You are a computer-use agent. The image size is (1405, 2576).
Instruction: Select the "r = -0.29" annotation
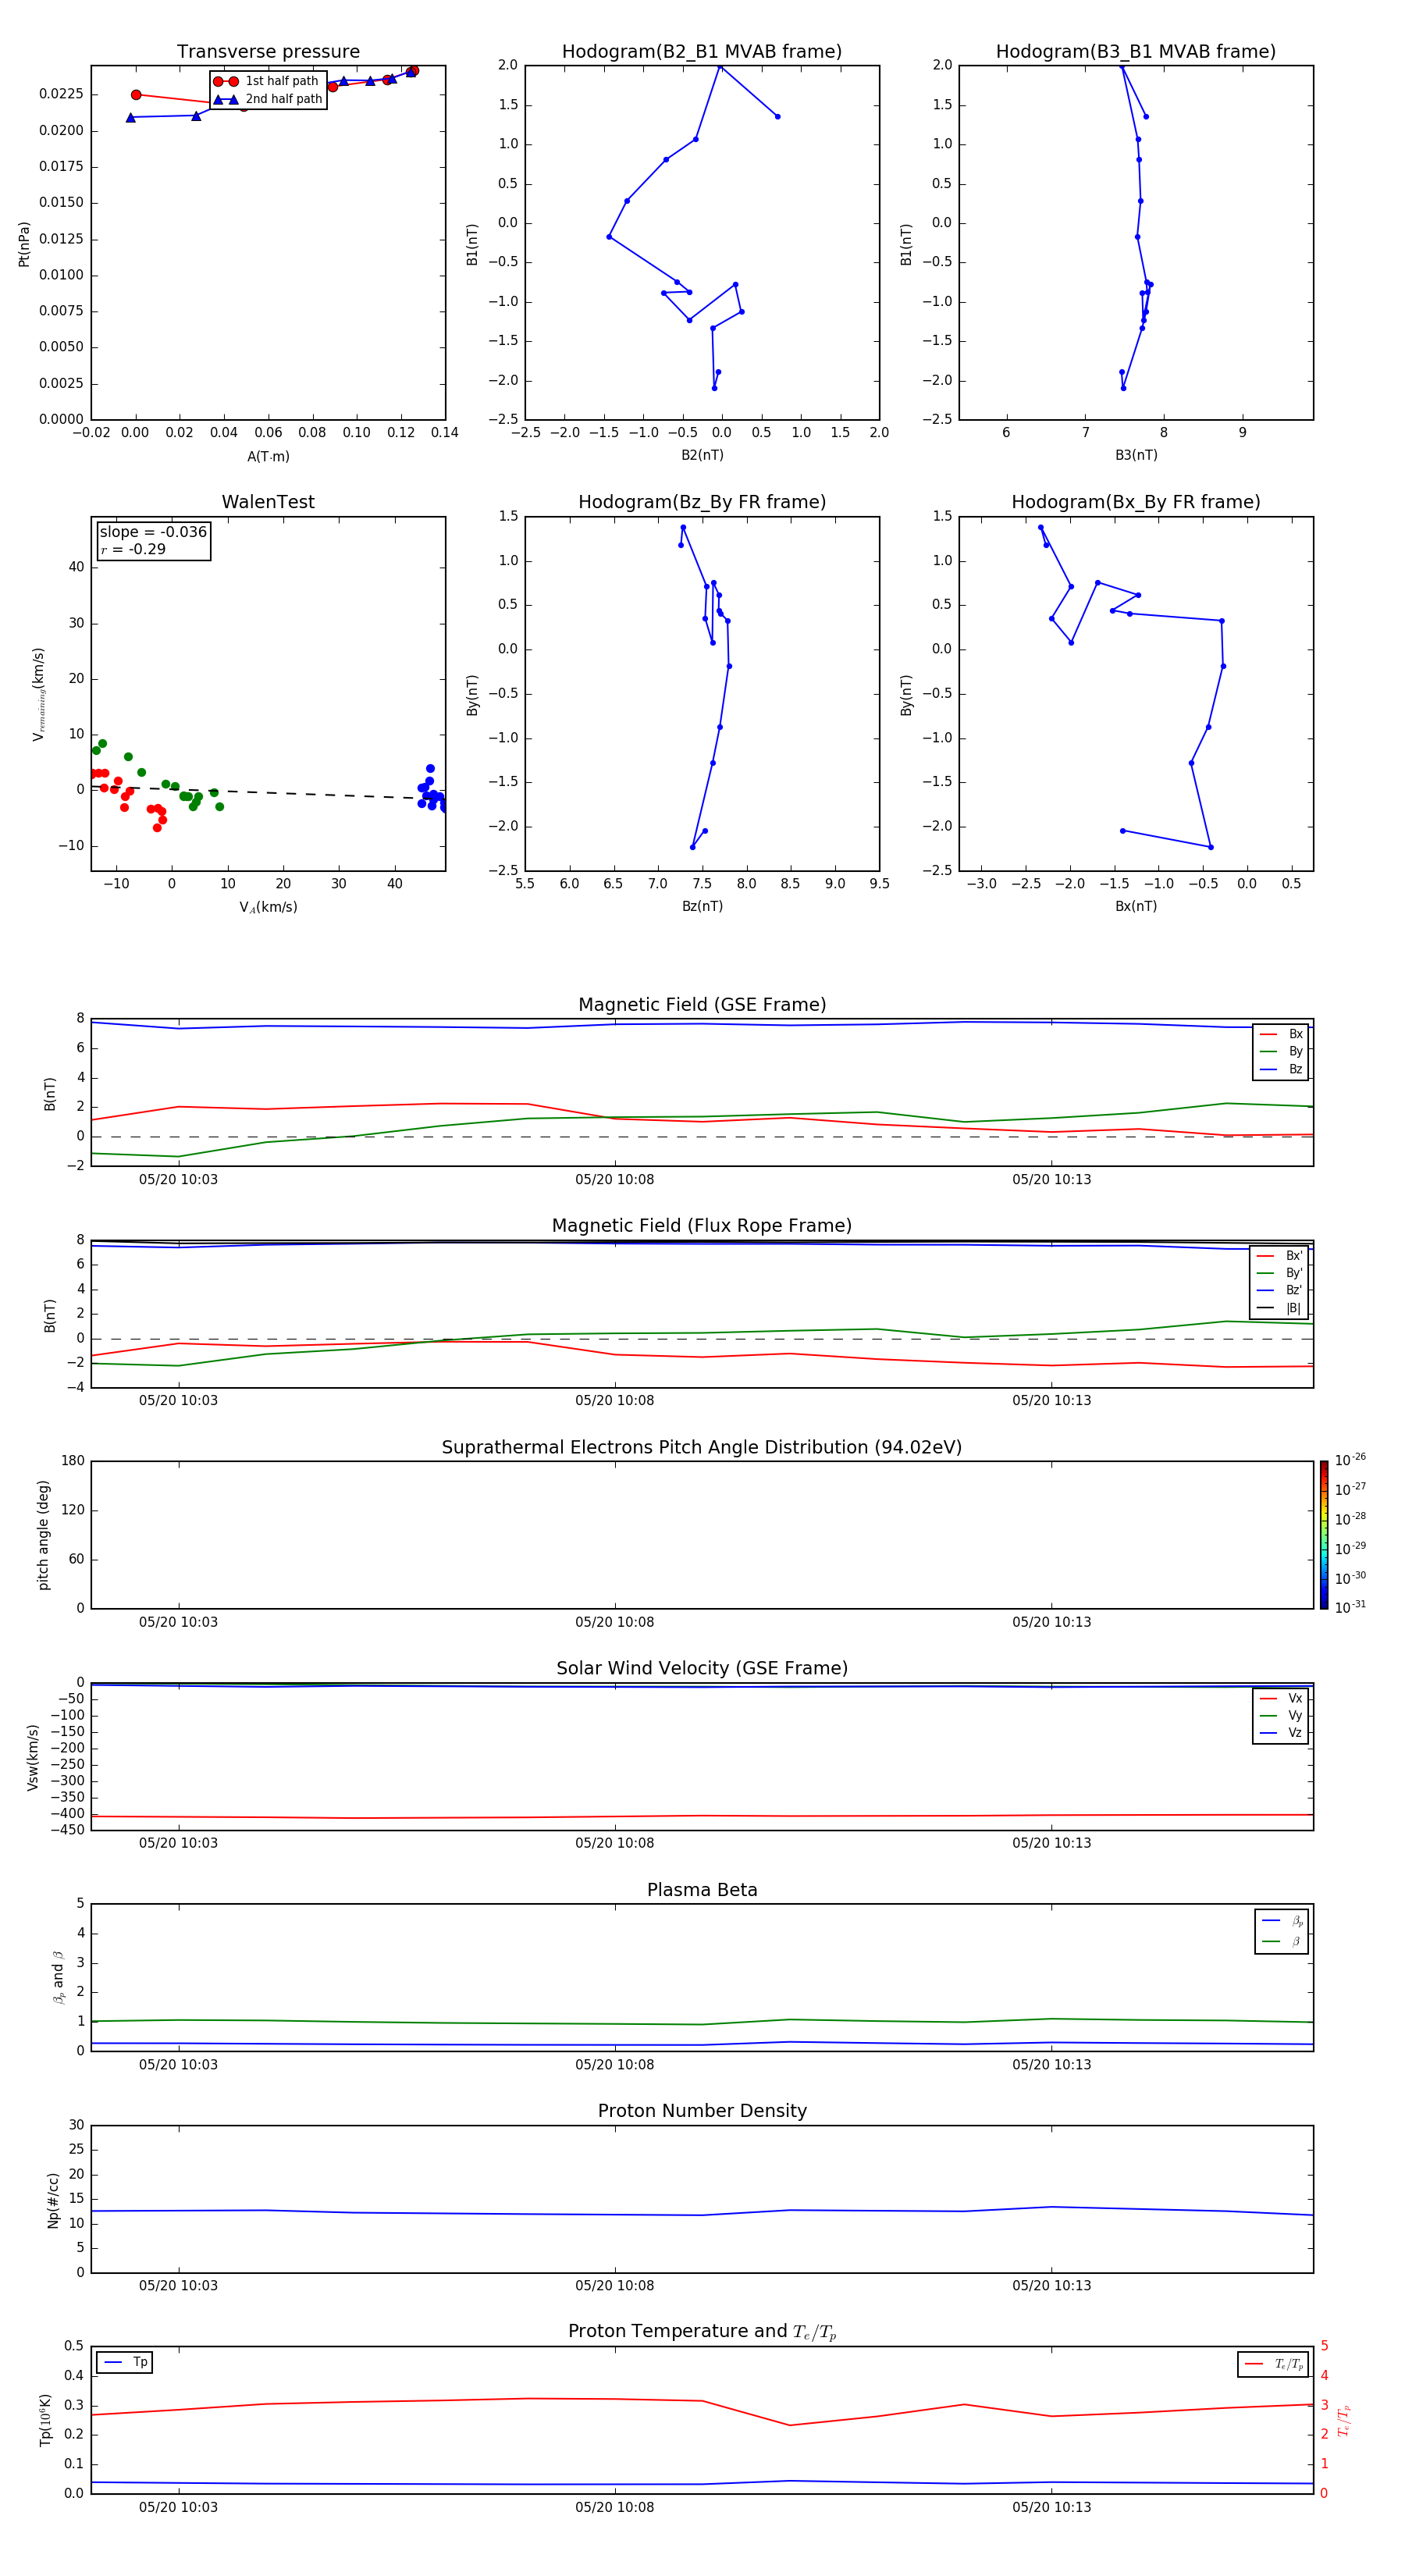tap(133, 549)
